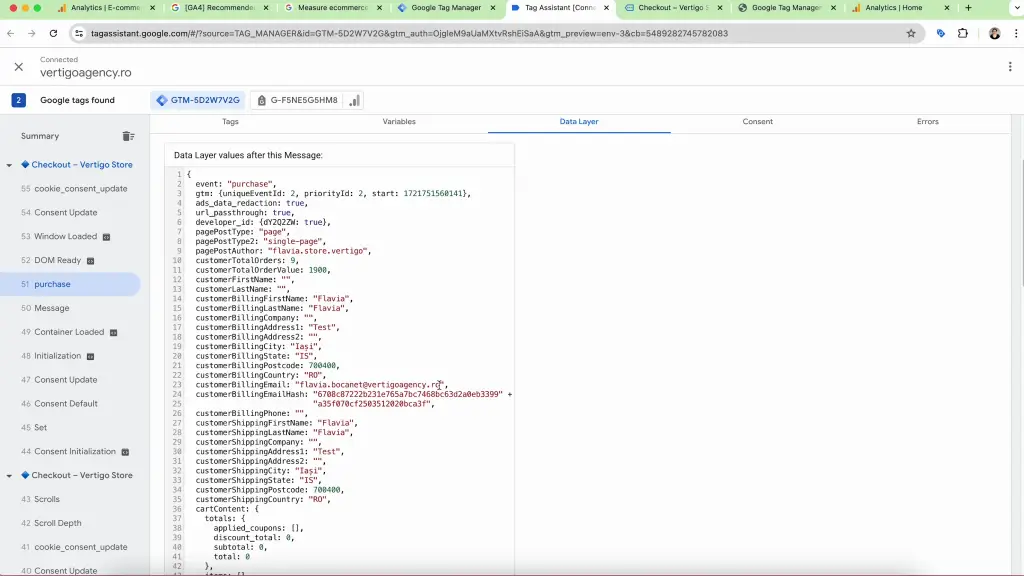Viewport: 1024px width, 576px height.
Task: Open the Errors tab
Action: pyautogui.click(x=927, y=122)
